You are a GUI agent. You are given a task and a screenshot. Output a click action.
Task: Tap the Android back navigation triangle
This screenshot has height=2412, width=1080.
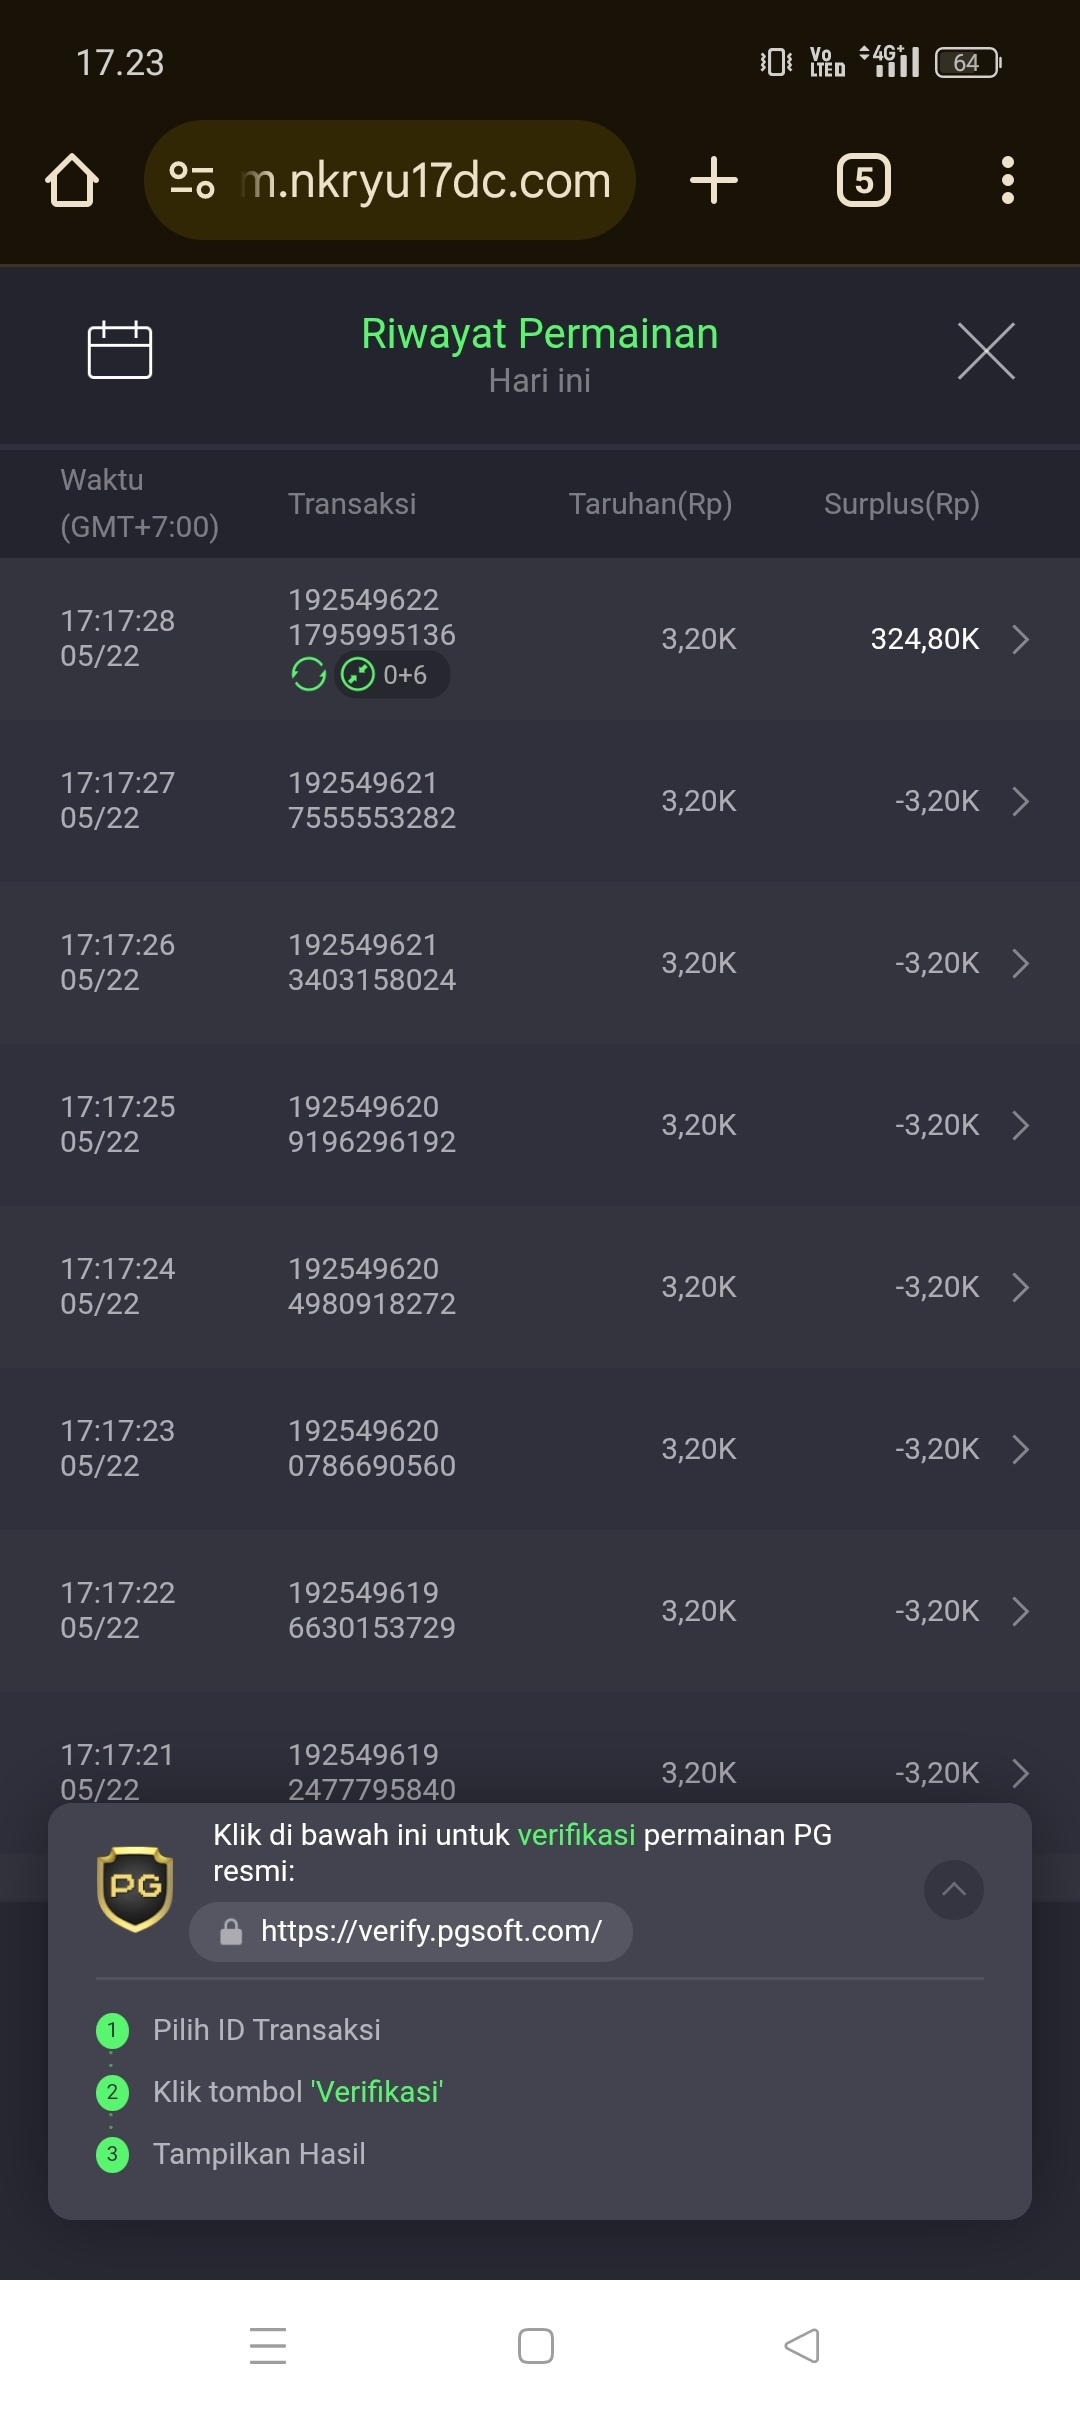click(802, 2346)
